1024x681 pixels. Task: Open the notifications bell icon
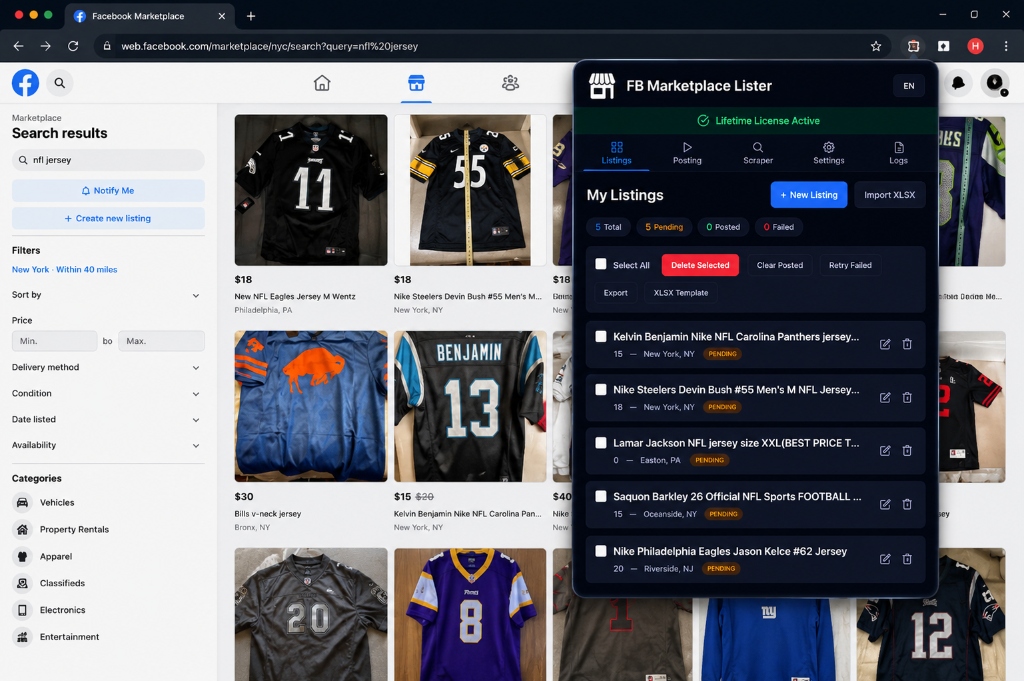(958, 83)
